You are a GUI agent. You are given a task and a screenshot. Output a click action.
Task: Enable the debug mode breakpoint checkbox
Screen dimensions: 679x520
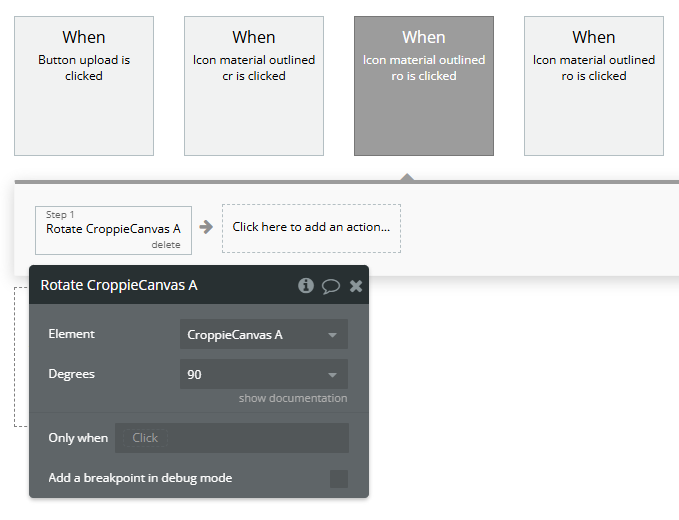click(339, 479)
